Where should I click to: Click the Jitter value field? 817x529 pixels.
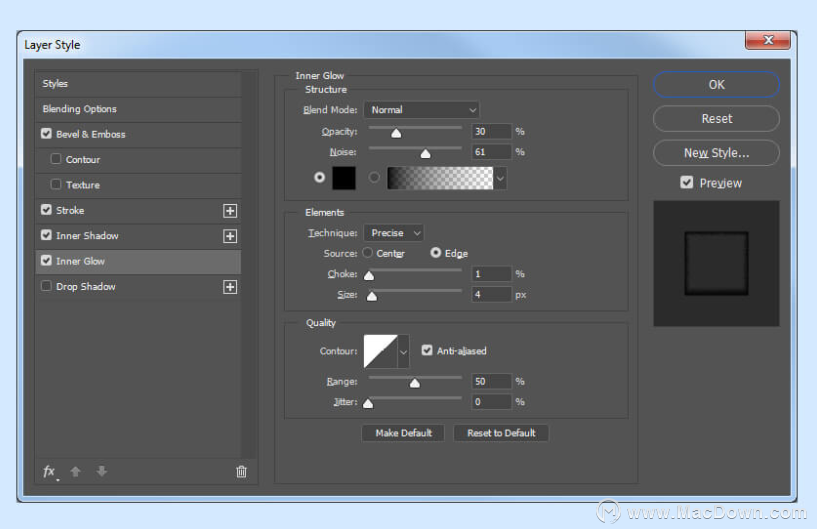coord(491,402)
